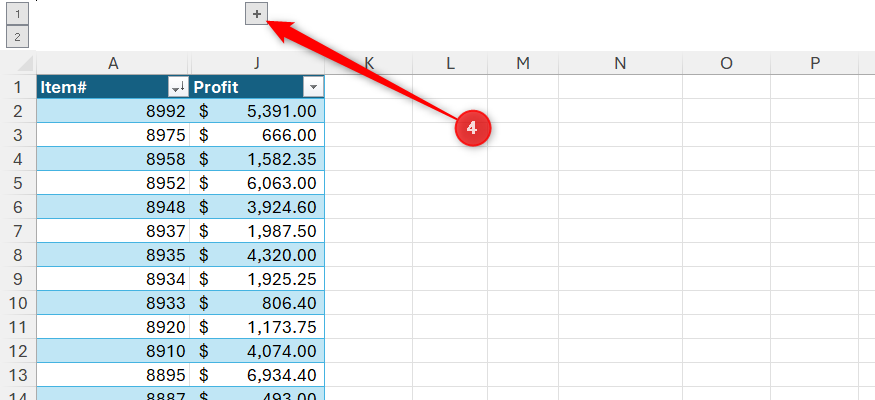Select profit cell 1,582.35
The height and width of the screenshot is (400, 875).
257,159
